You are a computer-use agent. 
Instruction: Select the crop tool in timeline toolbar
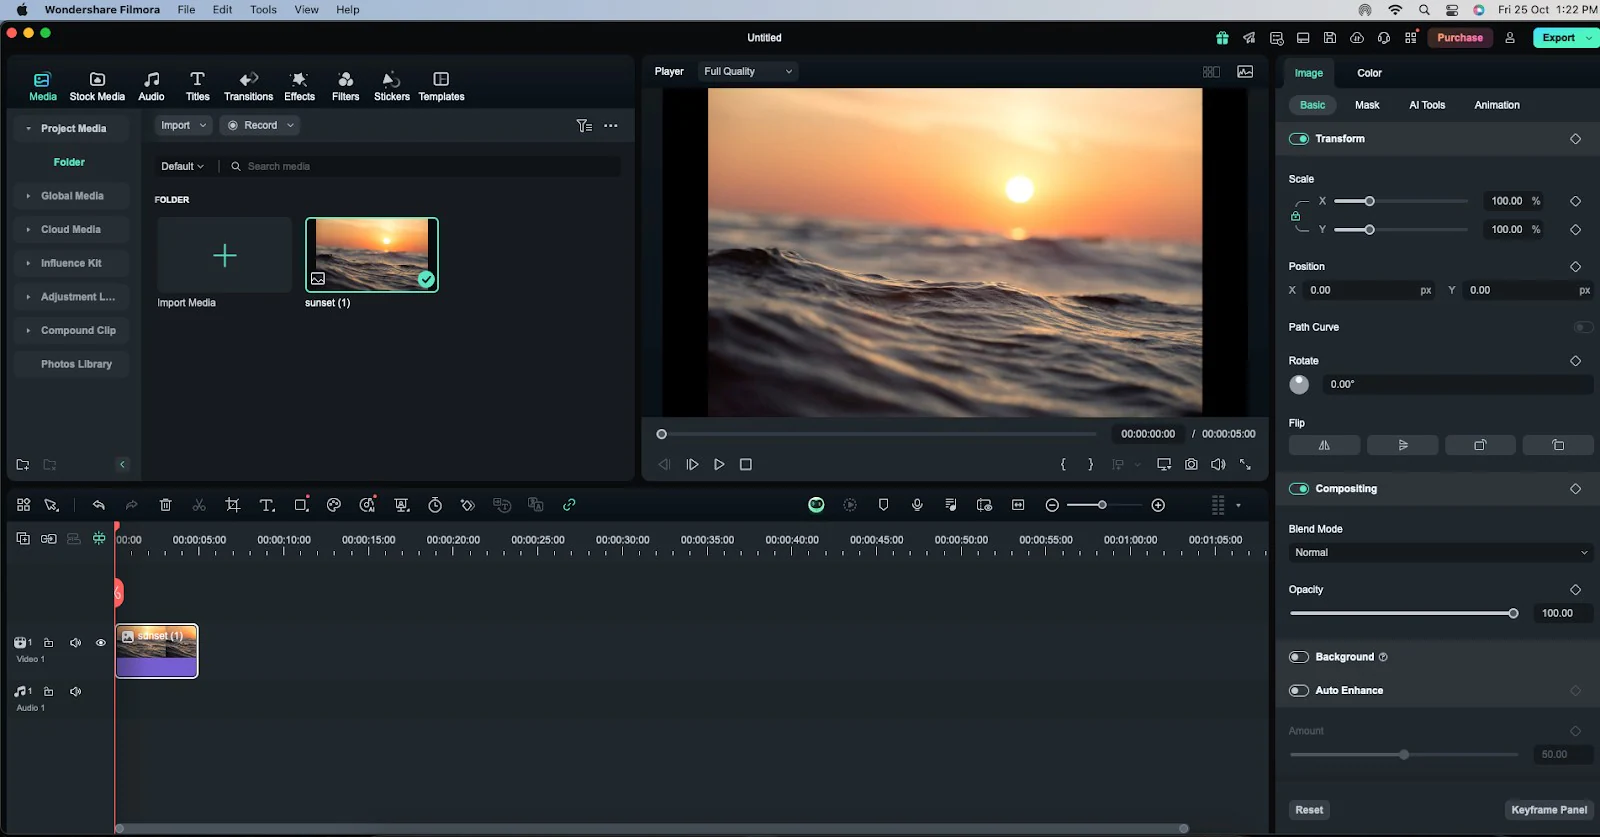click(233, 505)
